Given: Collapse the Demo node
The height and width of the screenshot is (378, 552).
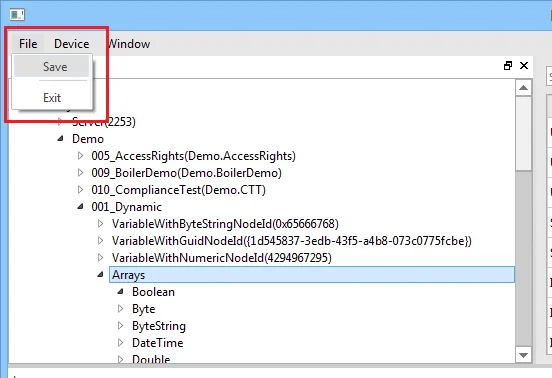Looking at the screenshot, I should 61,139.
